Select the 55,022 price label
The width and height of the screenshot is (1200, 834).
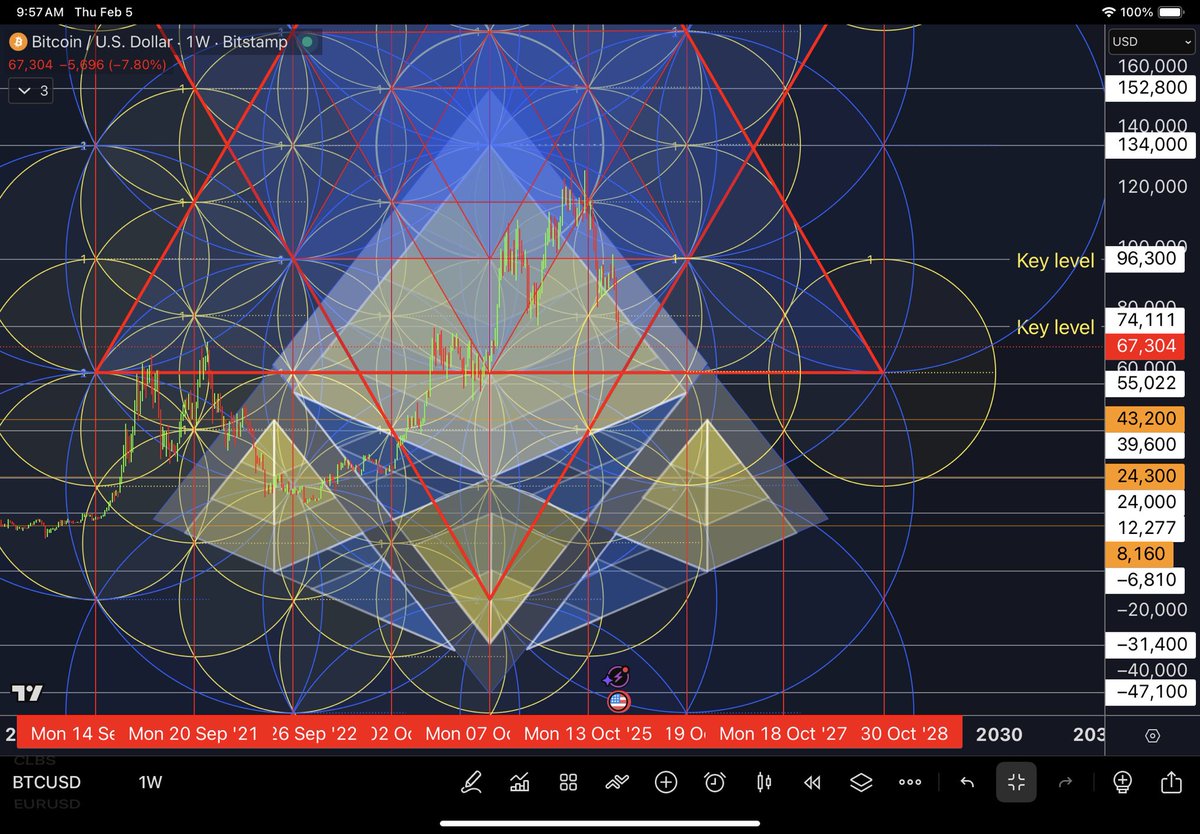point(1145,382)
